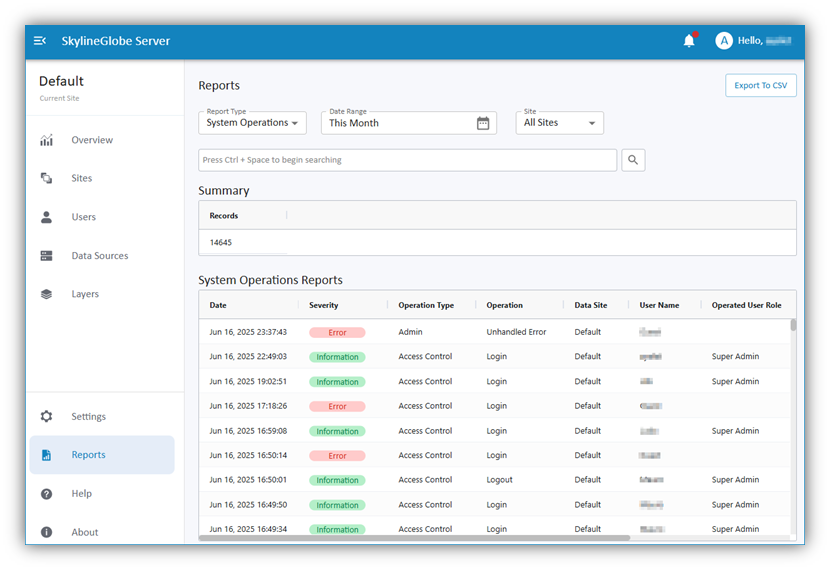Click the Layers stack icon
The image size is (830, 570).
point(47,294)
